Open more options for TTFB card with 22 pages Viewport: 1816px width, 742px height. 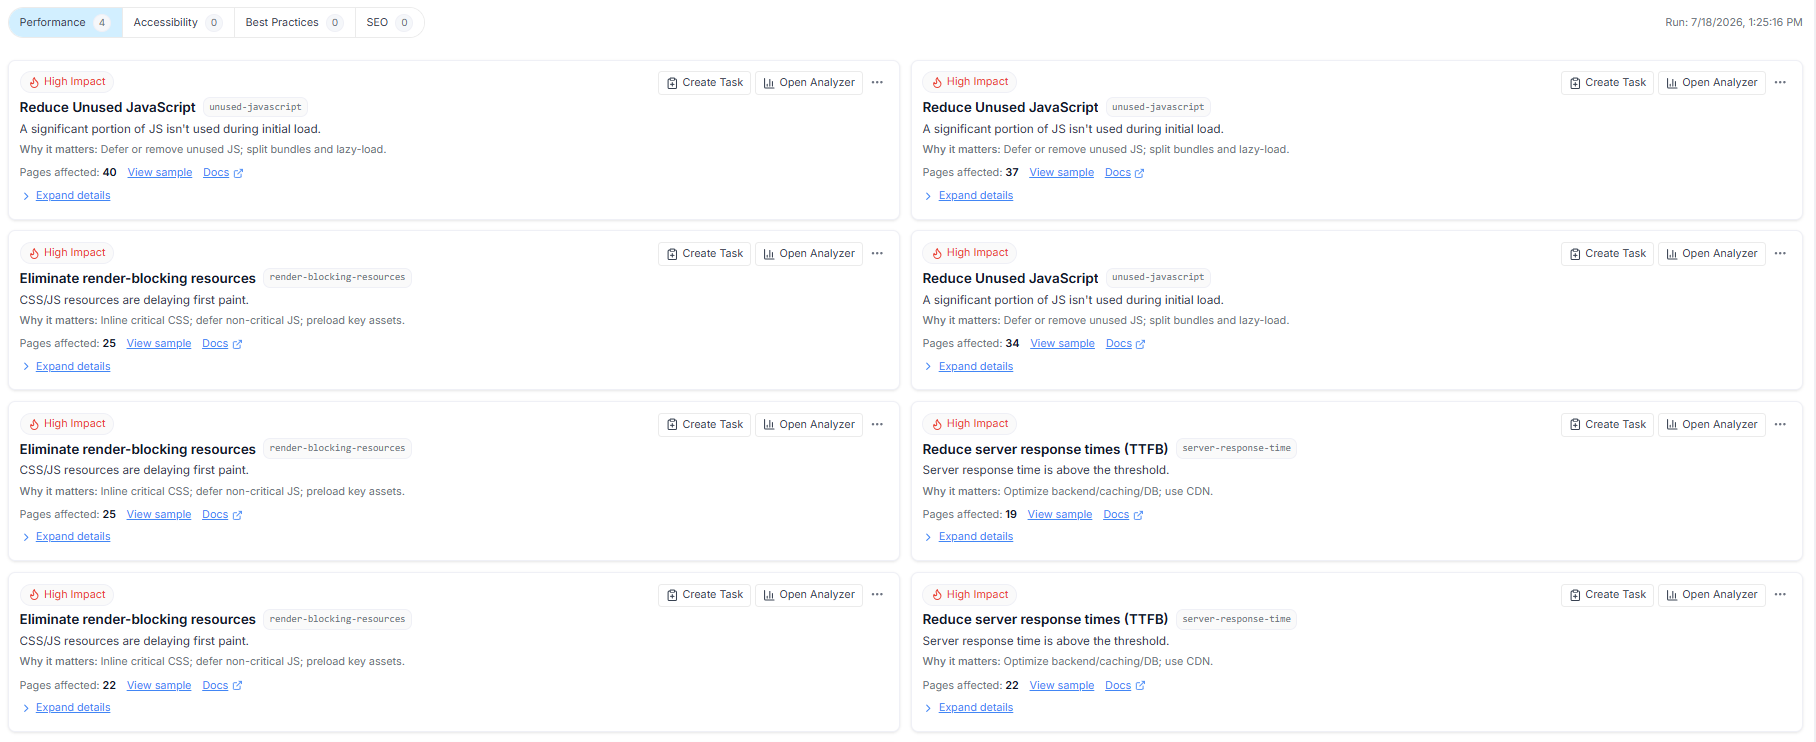(1780, 595)
